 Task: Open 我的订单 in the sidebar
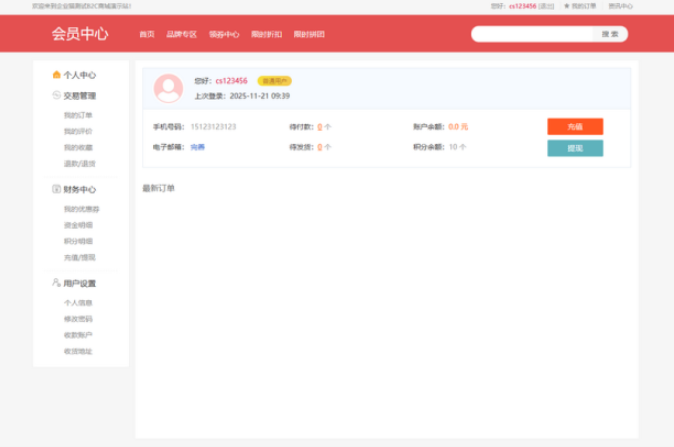(x=78, y=115)
